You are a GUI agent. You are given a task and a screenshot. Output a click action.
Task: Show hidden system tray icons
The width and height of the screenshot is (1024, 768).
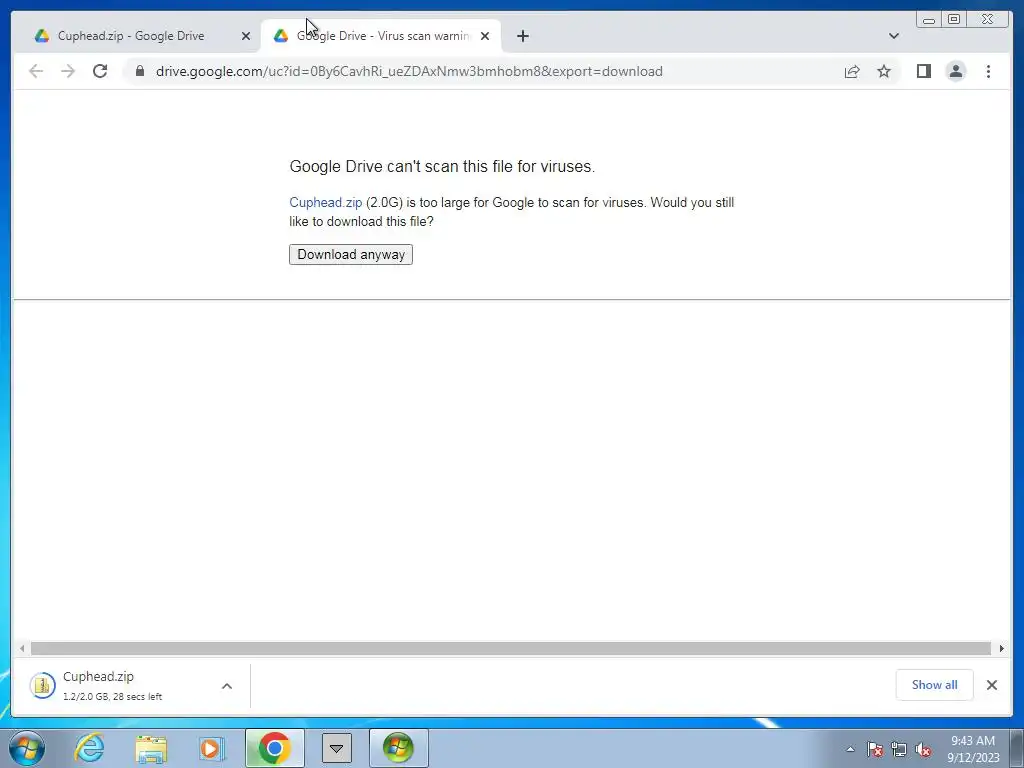[850, 749]
